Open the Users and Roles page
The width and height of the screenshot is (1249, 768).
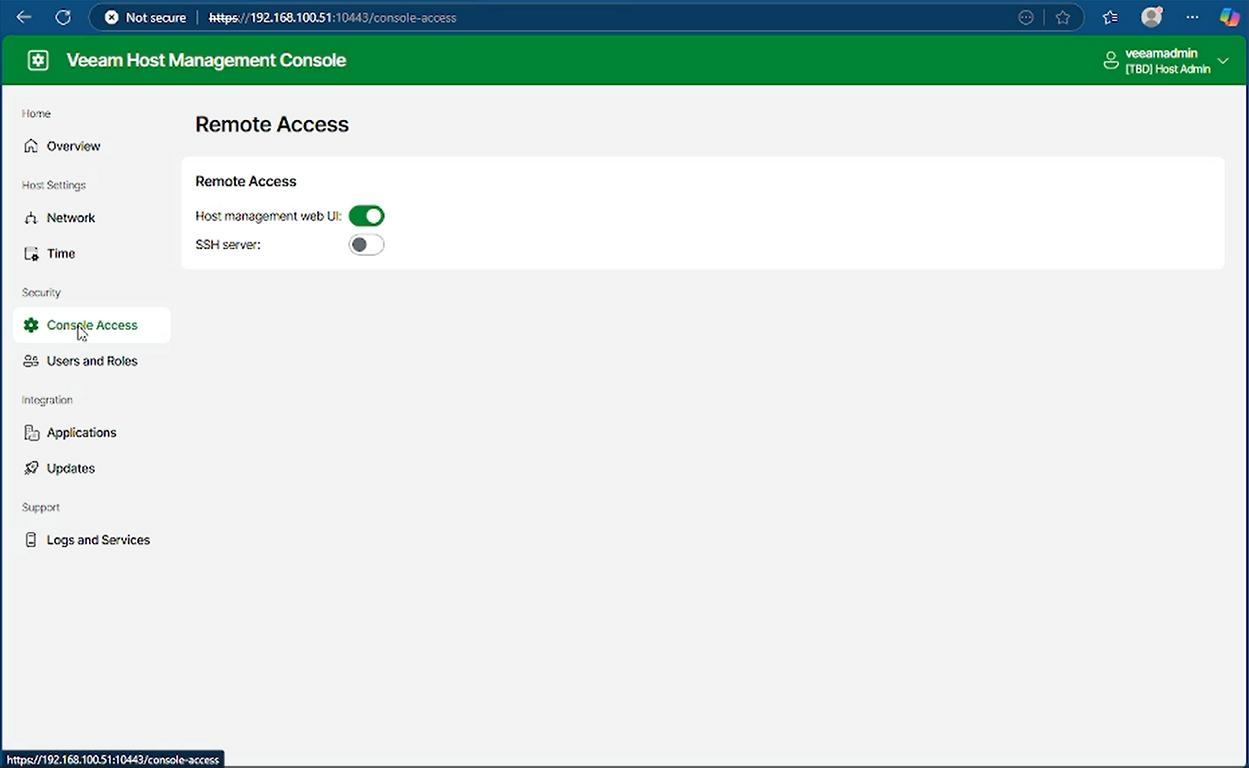click(92, 361)
